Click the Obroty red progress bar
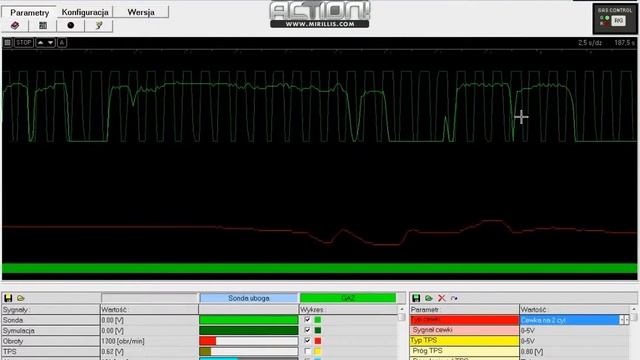 pos(249,341)
